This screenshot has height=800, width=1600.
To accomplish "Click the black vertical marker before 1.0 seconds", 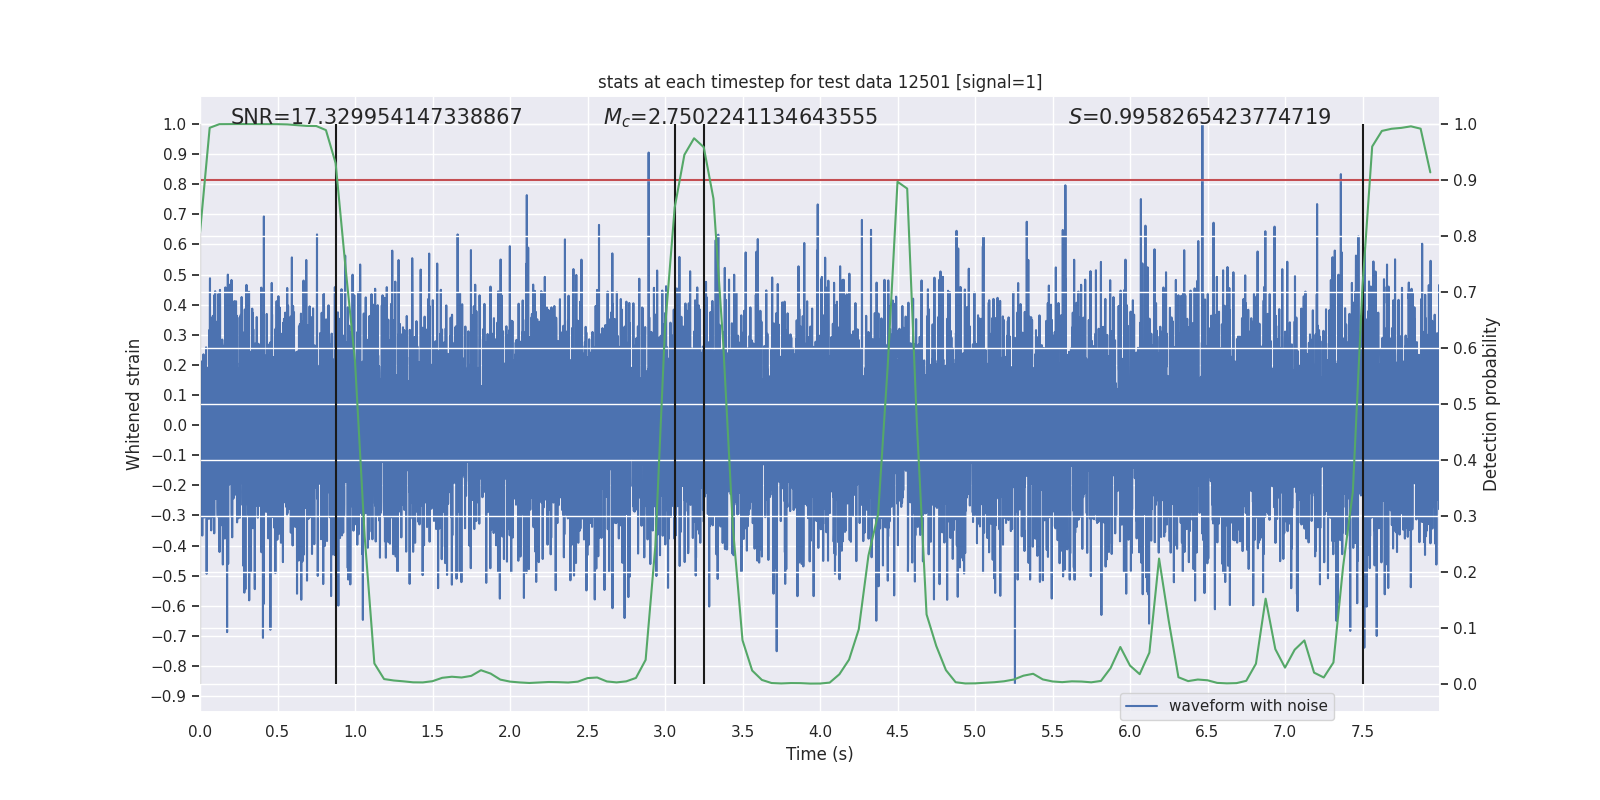I will click(336, 400).
